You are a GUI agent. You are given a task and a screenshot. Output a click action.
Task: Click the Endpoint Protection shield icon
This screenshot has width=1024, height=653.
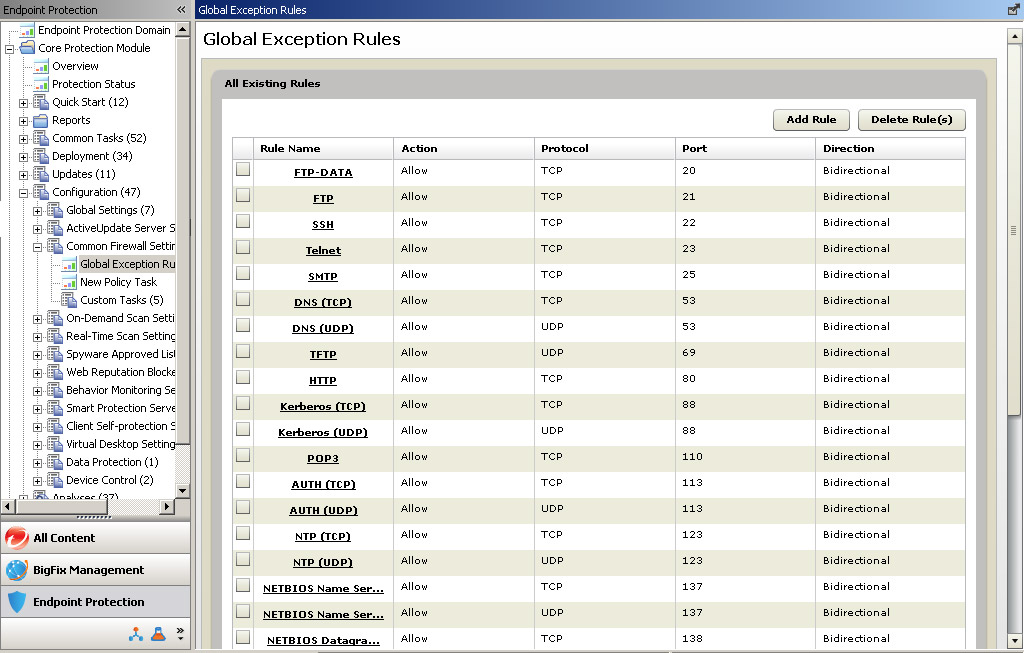(x=17, y=602)
